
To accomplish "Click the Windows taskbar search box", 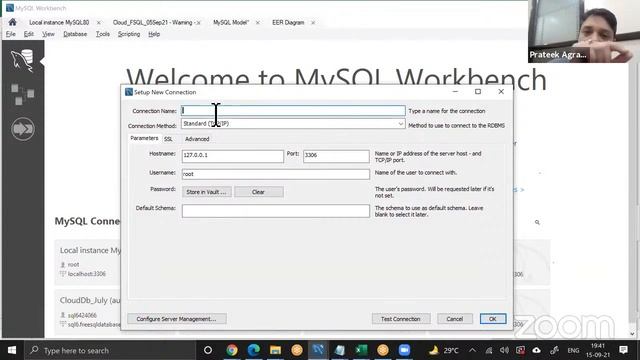I will coord(111,350).
